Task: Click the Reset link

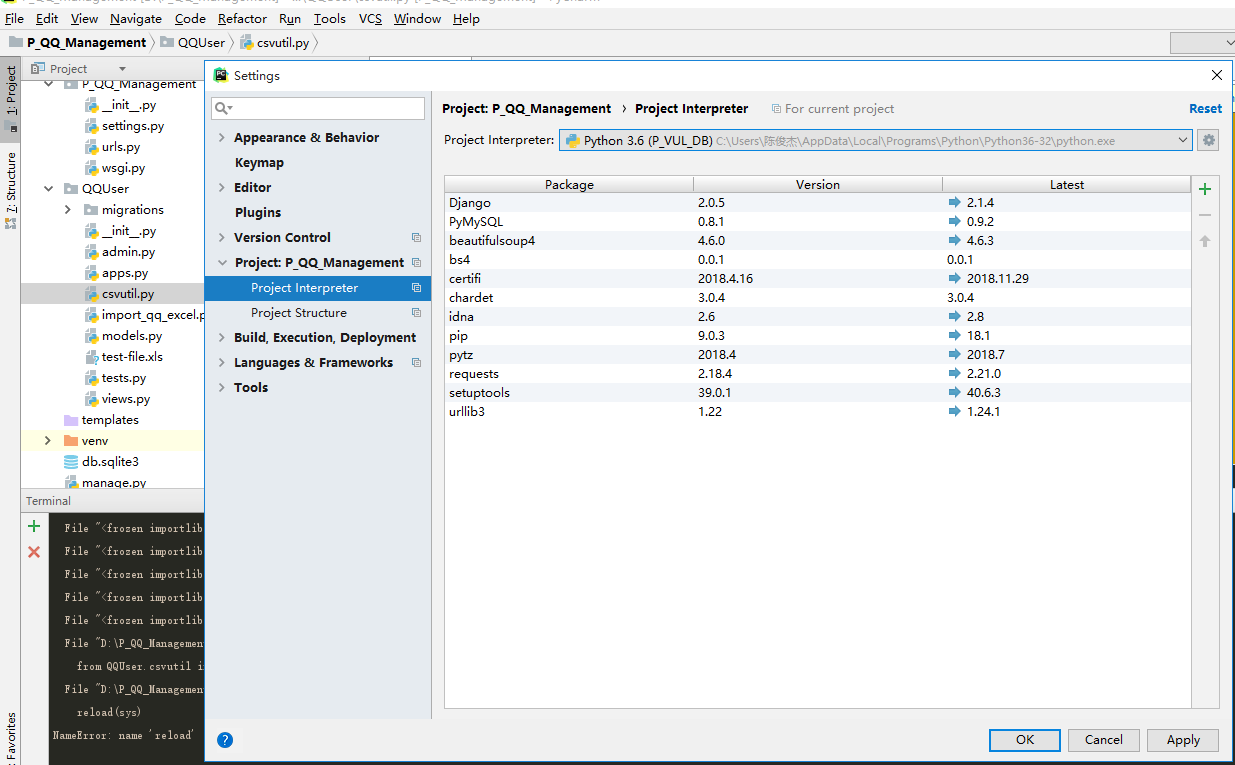Action: click(x=1205, y=109)
